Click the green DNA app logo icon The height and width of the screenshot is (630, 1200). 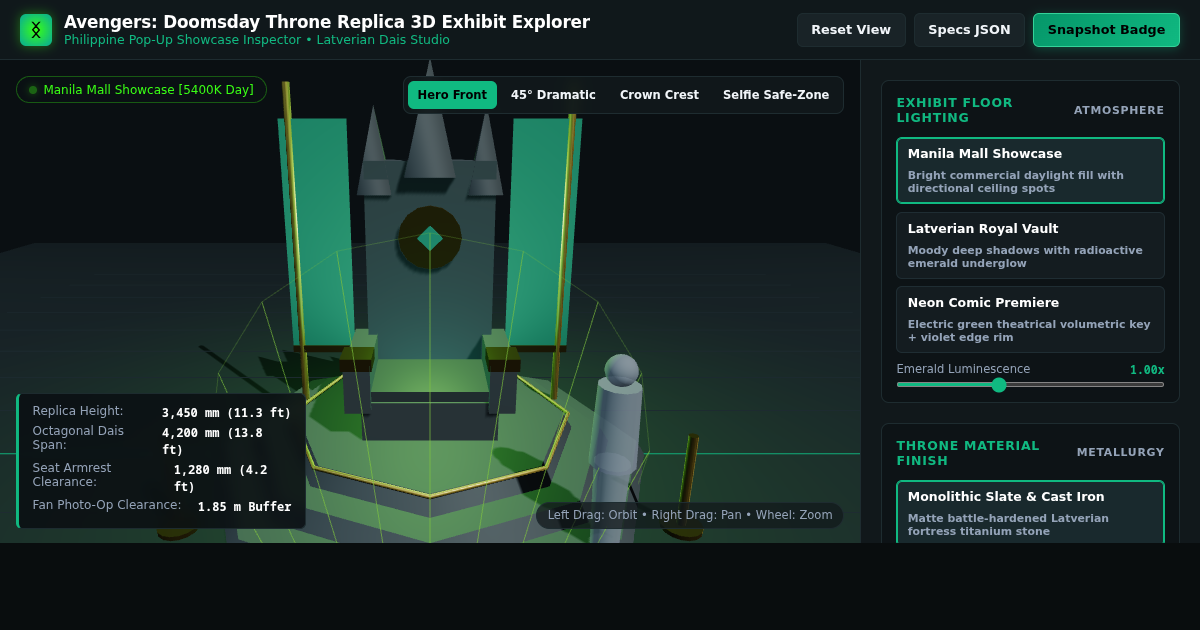[x=36, y=30]
